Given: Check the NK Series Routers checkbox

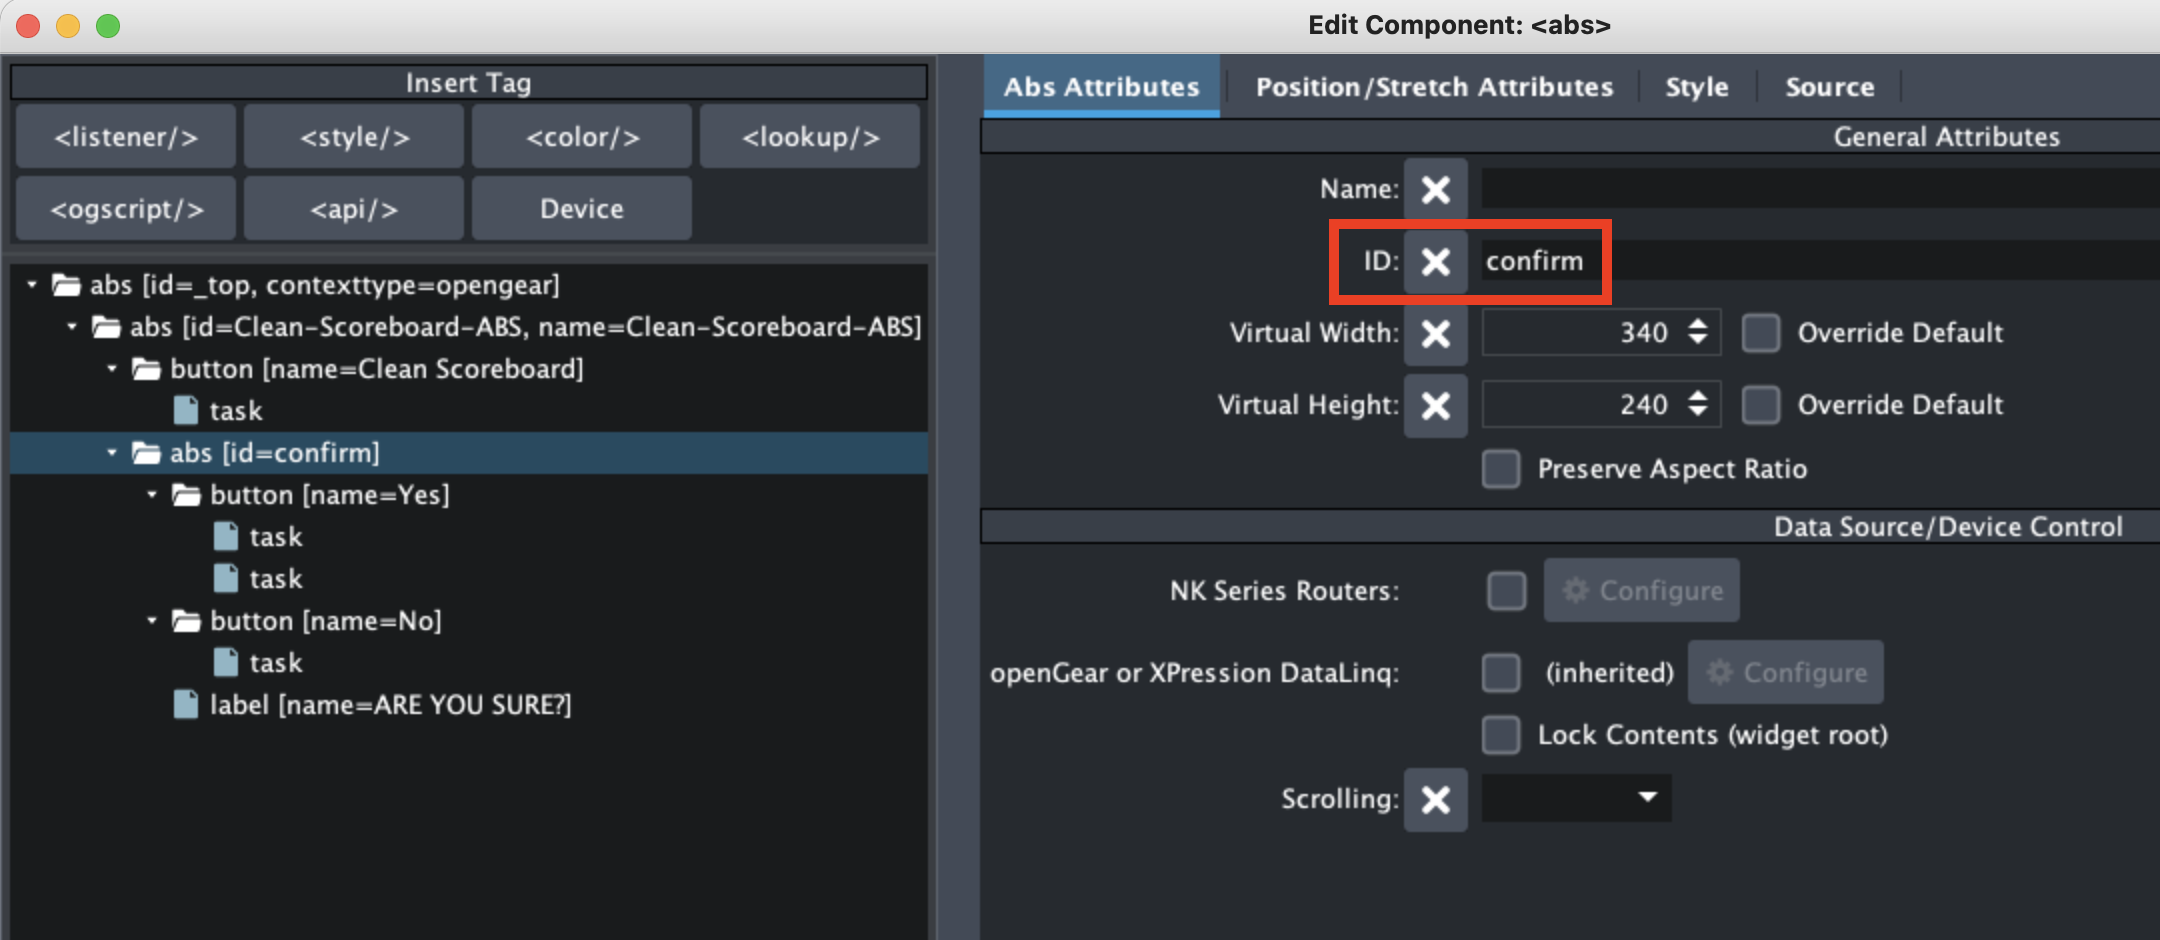Looking at the screenshot, I should (1506, 591).
